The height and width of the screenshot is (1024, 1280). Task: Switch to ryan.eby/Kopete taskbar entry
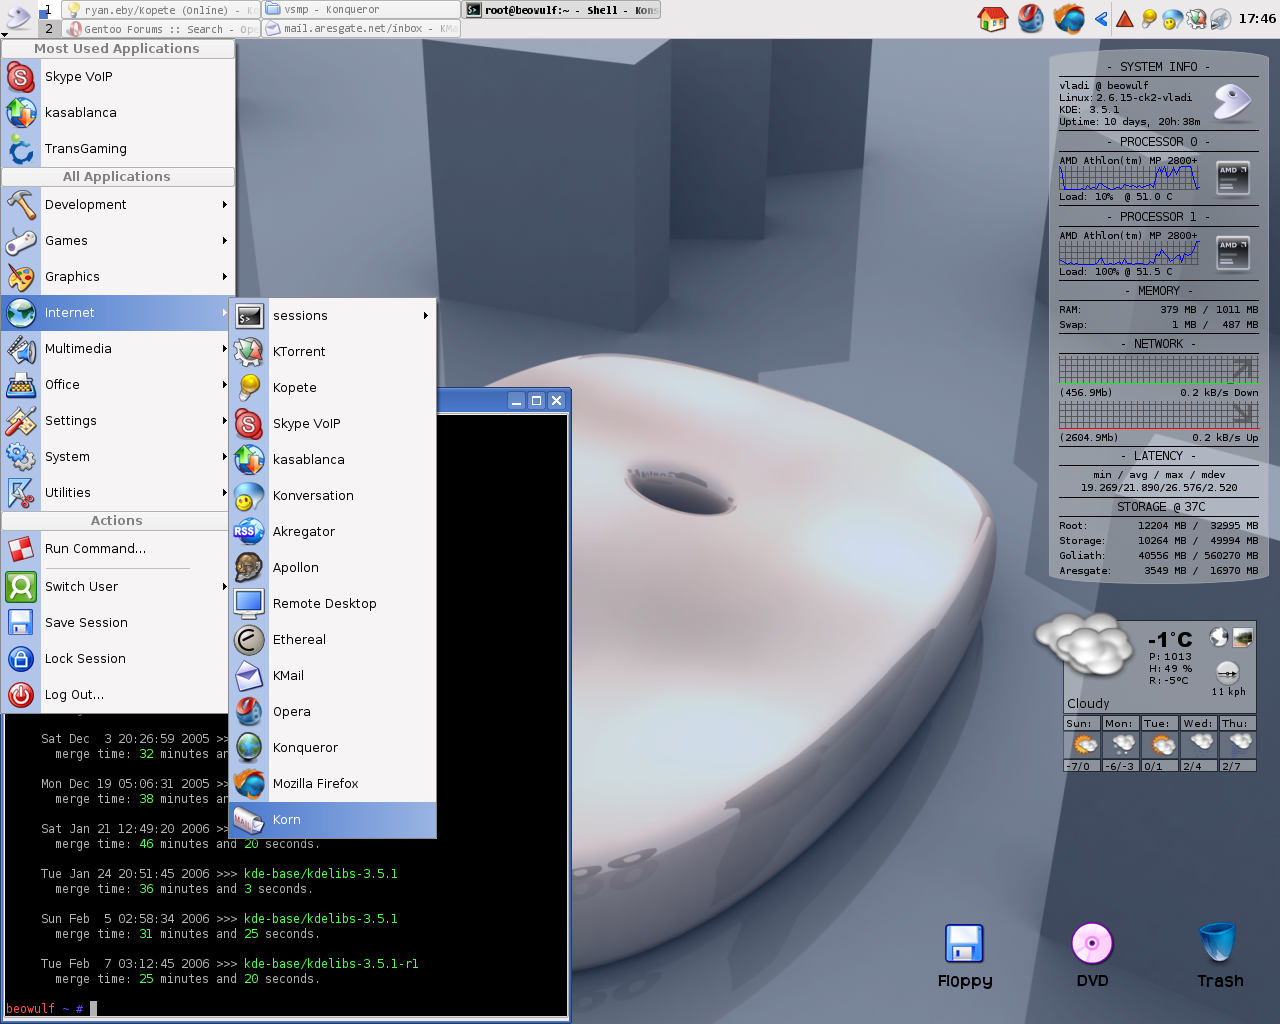coord(160,9)
